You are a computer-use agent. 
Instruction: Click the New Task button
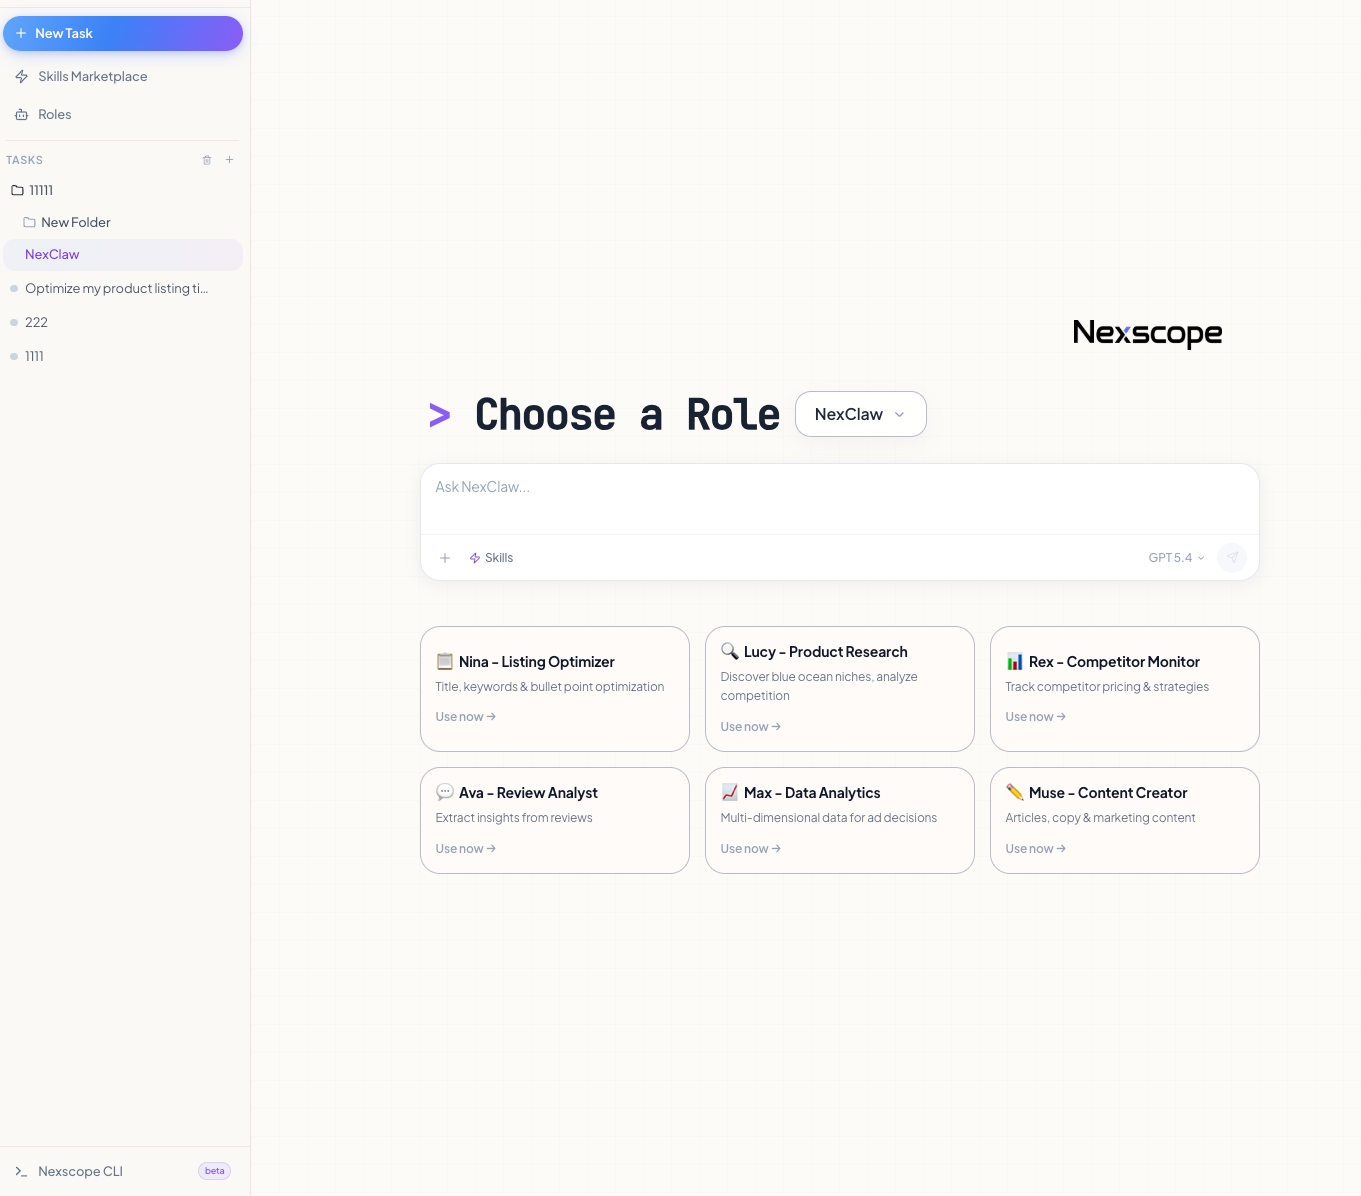coord(123,33)
